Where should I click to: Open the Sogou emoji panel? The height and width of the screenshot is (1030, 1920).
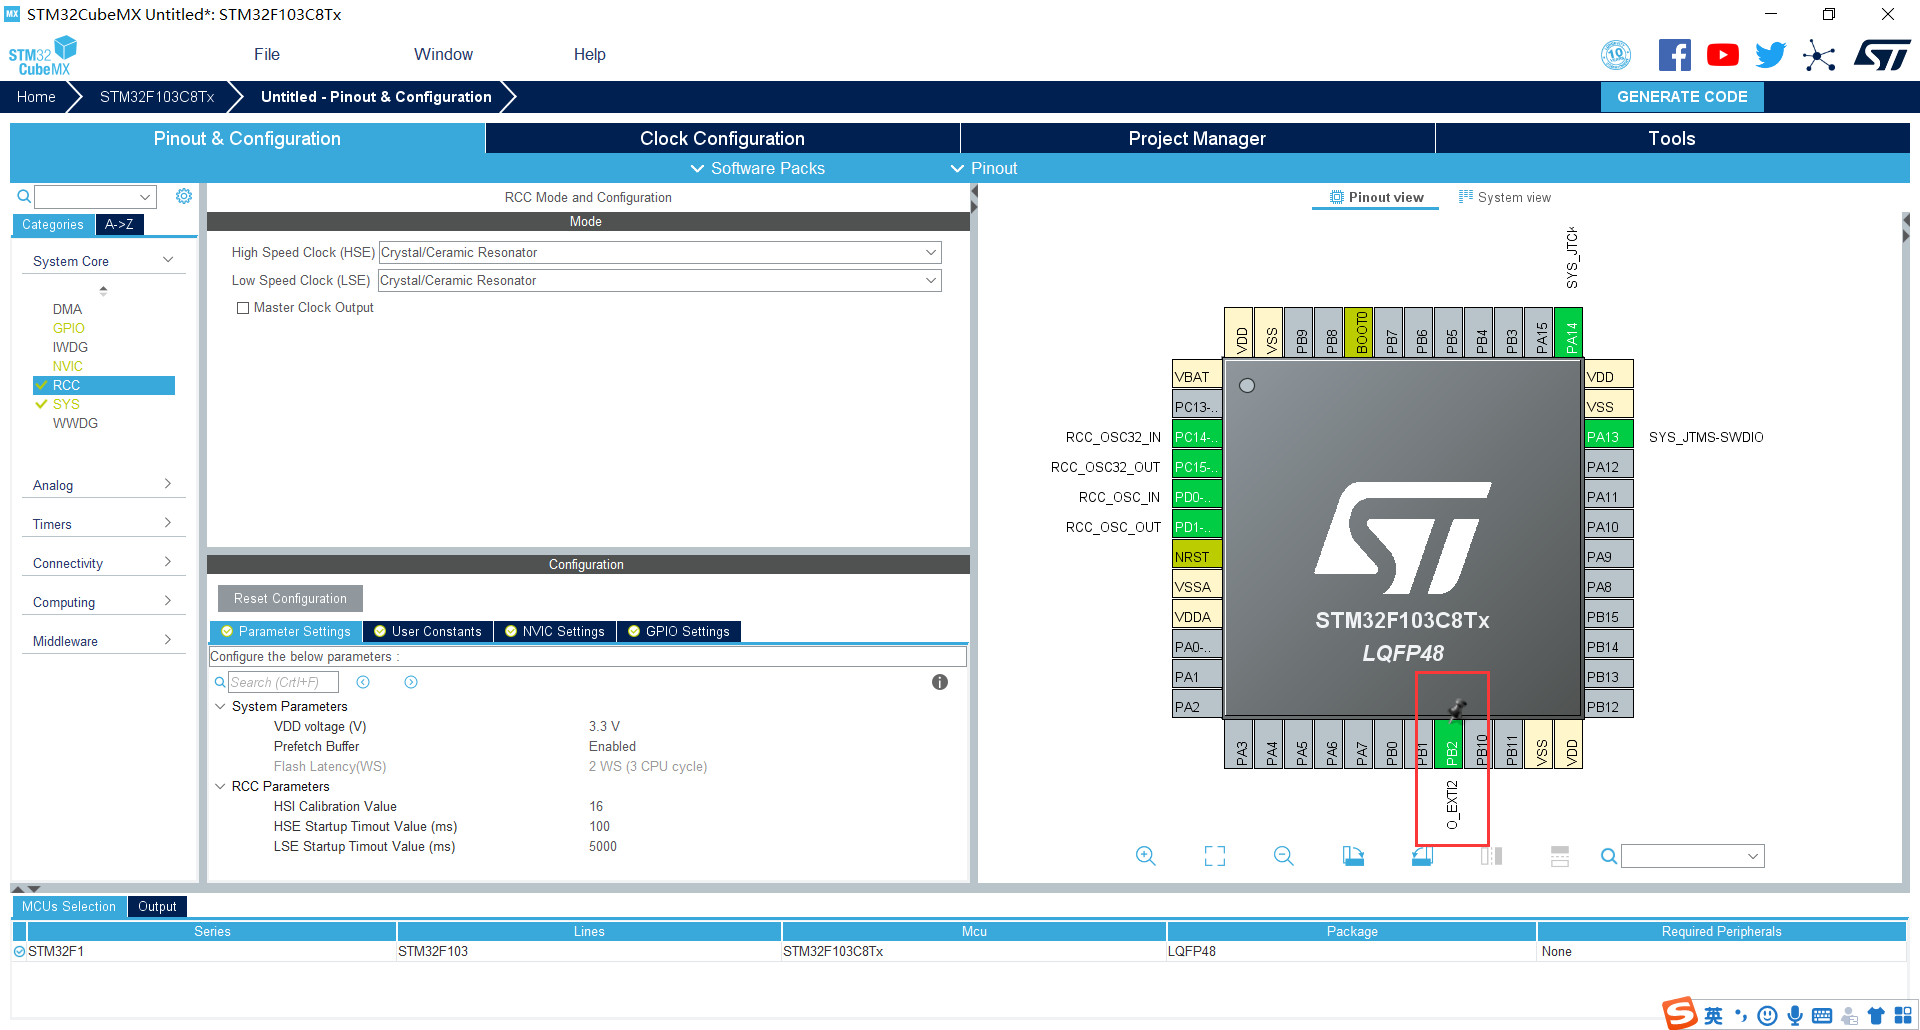1768,1016
